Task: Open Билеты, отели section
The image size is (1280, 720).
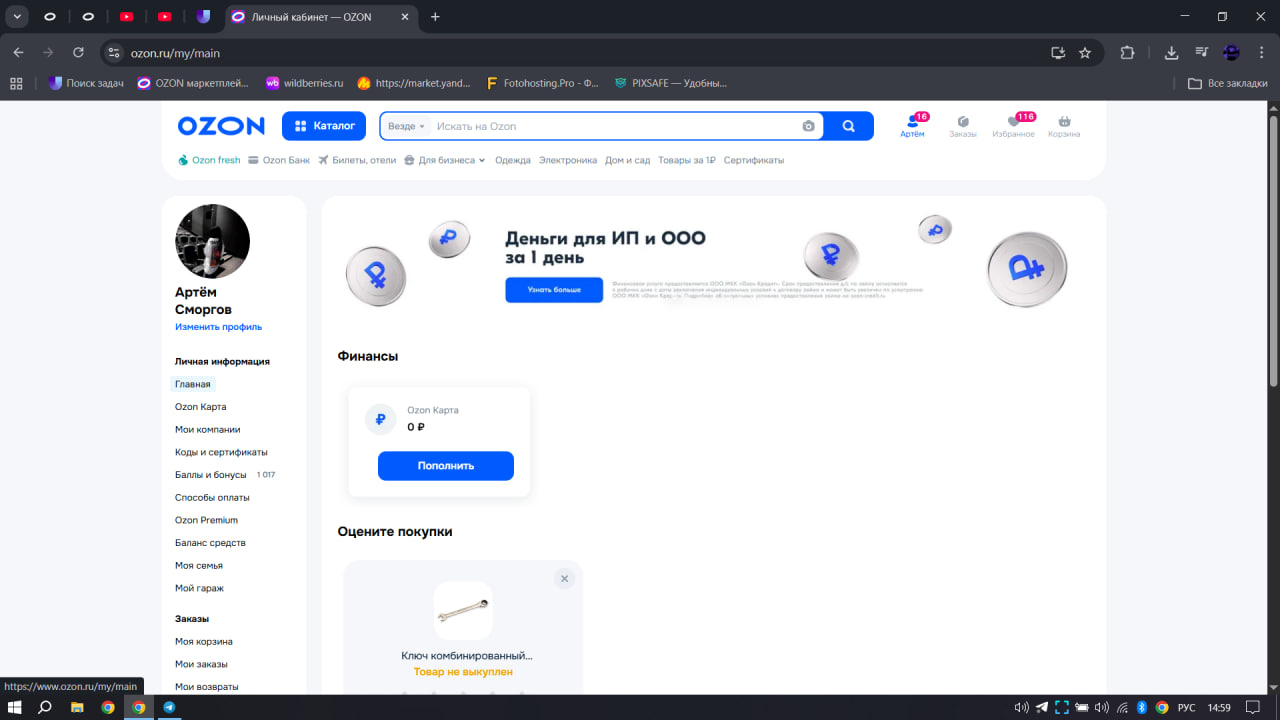Action: (357, 160)
